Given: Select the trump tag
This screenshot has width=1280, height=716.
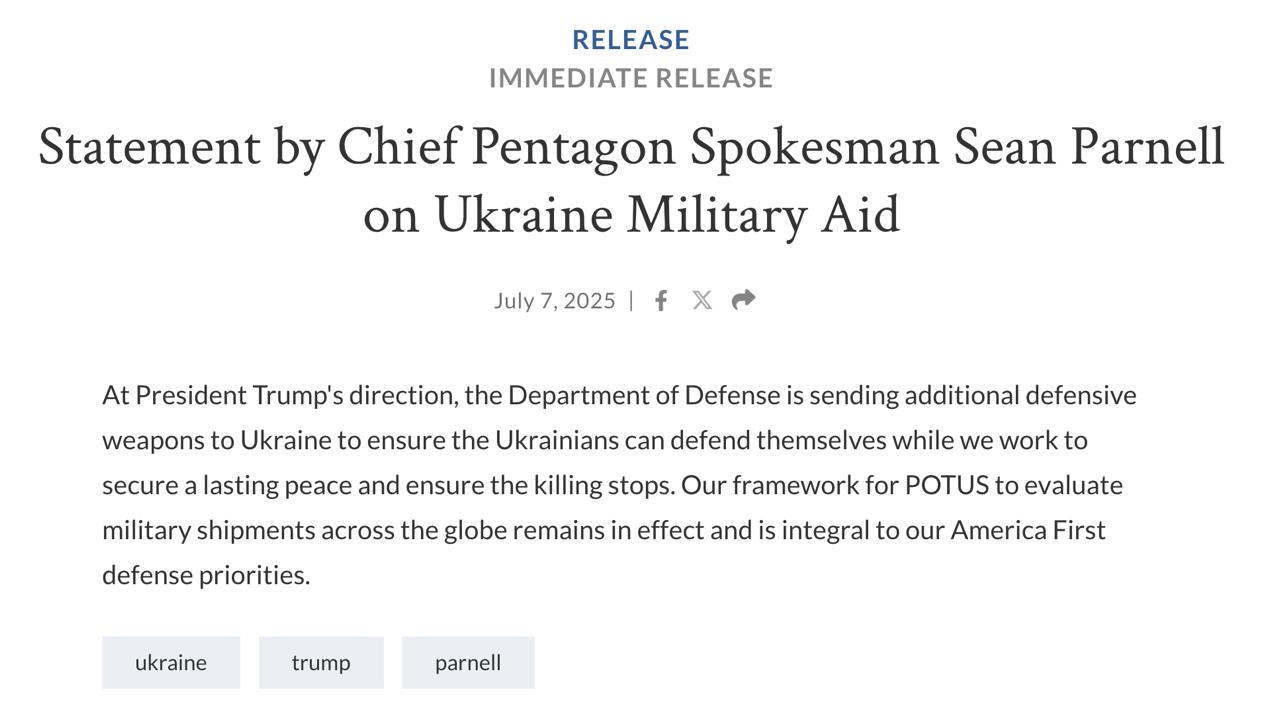Looking at the screenshot, I should [321, 663].
